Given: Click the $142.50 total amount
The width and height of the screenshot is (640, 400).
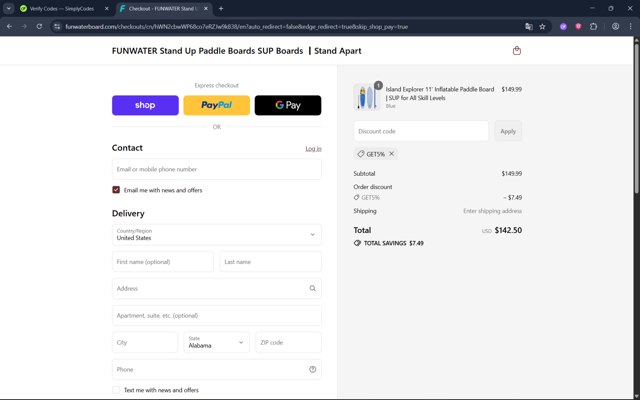Looking at the screenshot, I should [508, 230].
